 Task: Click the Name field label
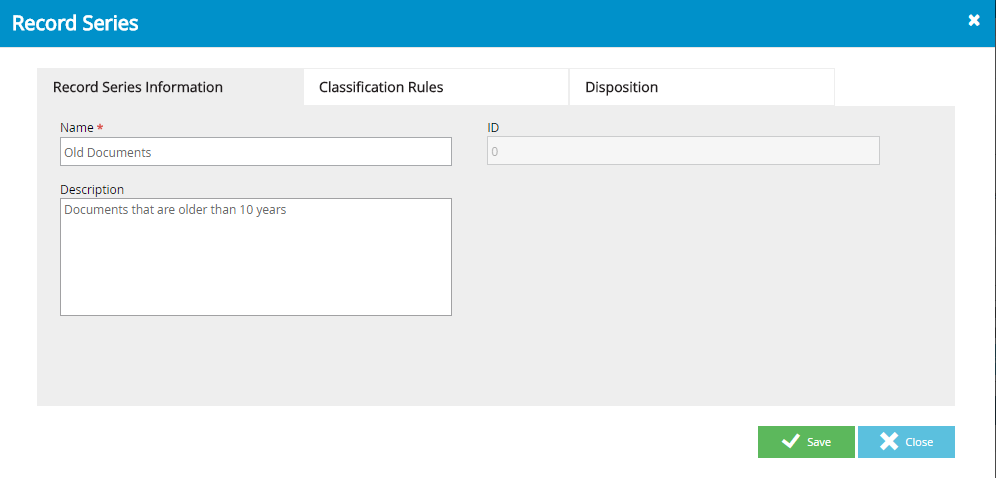pyautogui.click(x=77, y=128)
